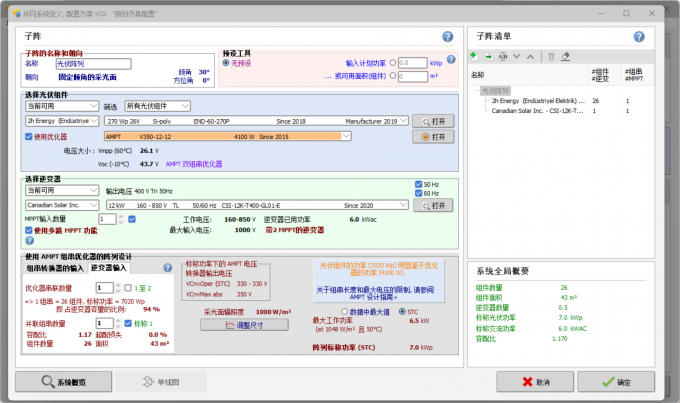Open the 所有光伏组件 filter dropdown
This screenshot has width=680, height=403.
158,106
